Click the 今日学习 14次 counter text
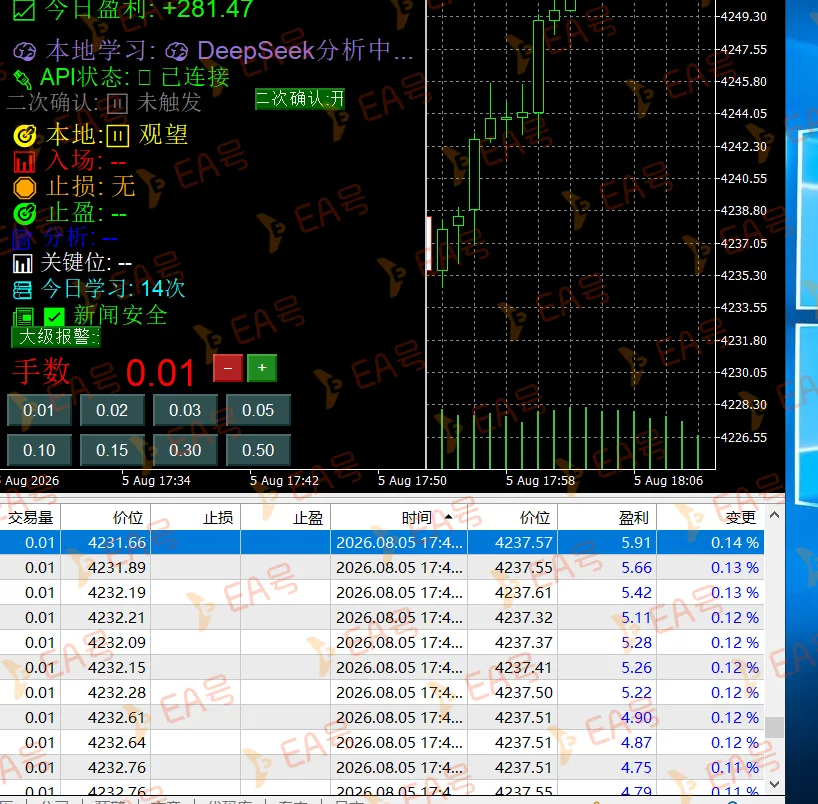The width and height of the screenshot is (818, 804). [113, 289]
